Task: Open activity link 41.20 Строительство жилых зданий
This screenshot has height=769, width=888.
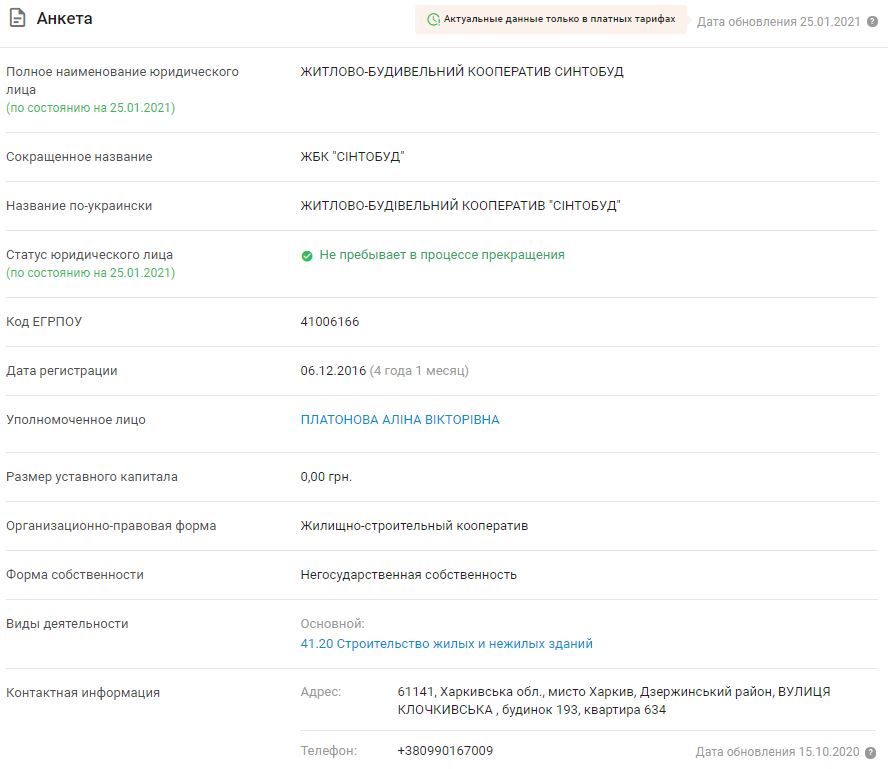Action: pyautogui.click(x=446, y=644)
